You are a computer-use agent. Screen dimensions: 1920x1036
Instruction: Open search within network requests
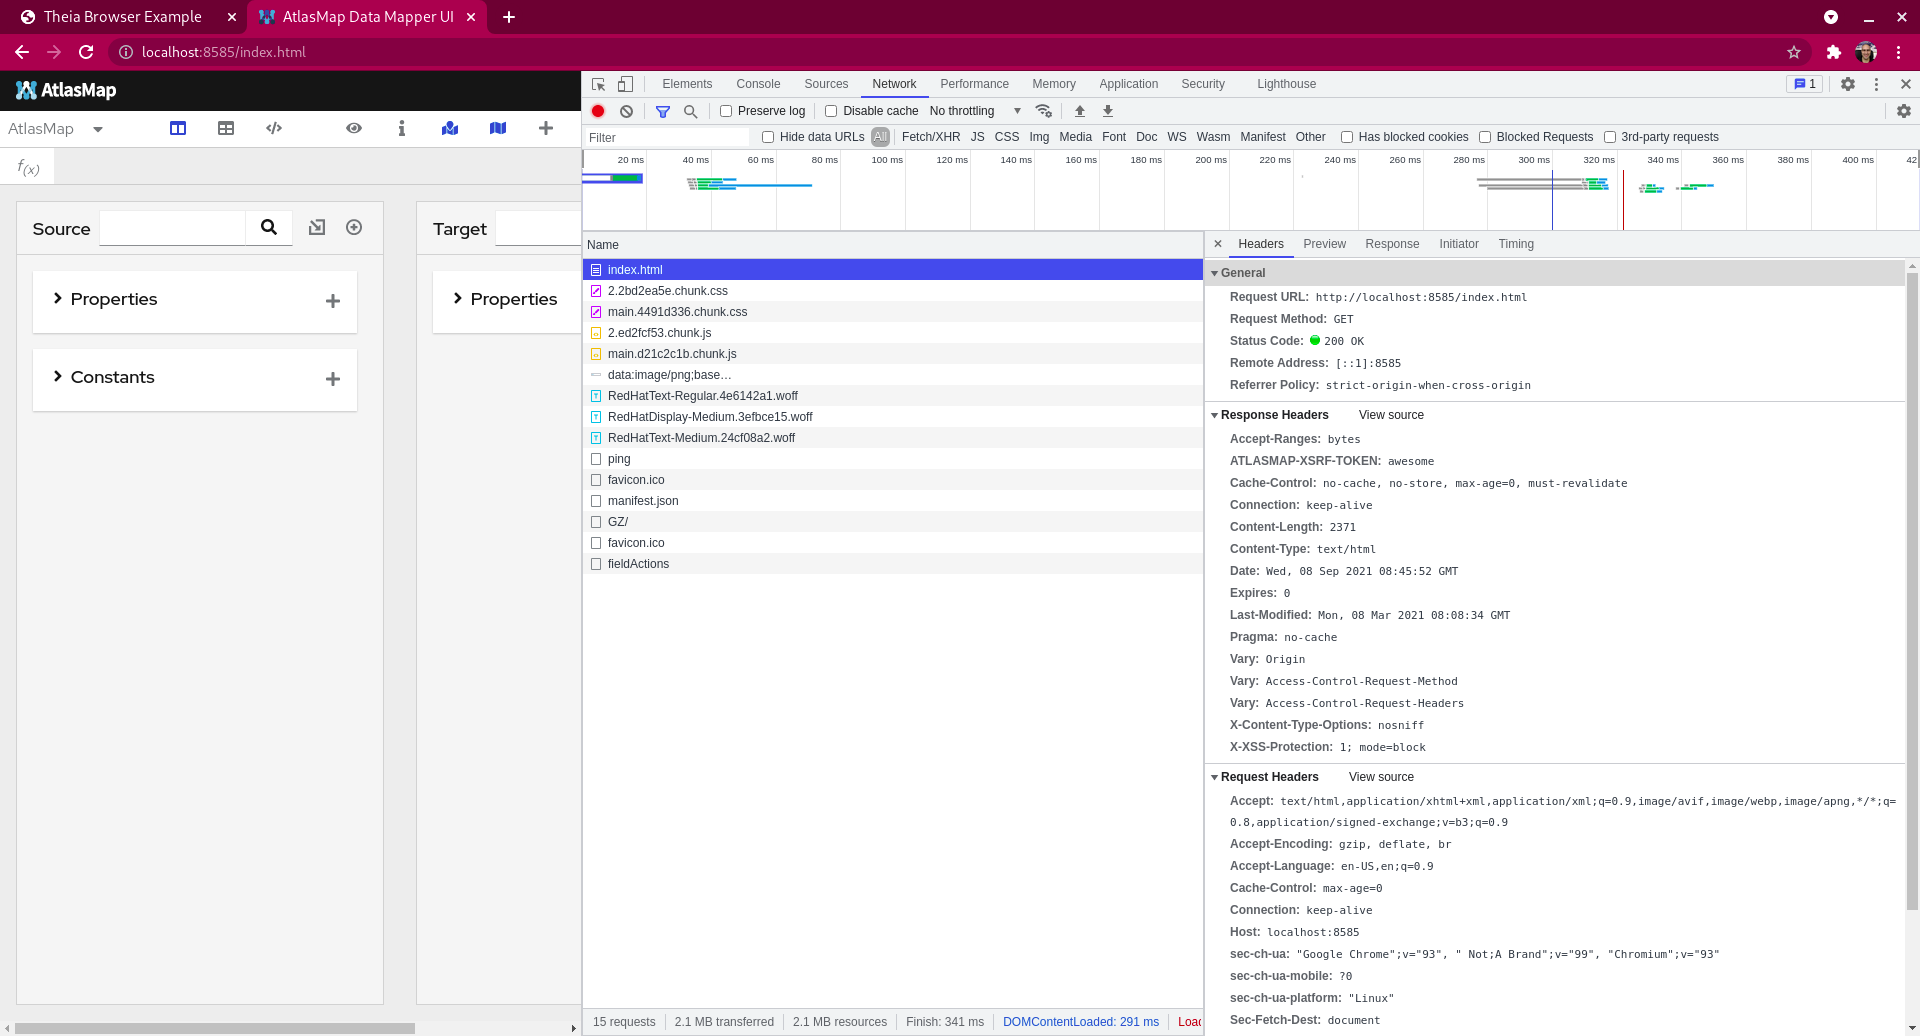click(690, 111)
